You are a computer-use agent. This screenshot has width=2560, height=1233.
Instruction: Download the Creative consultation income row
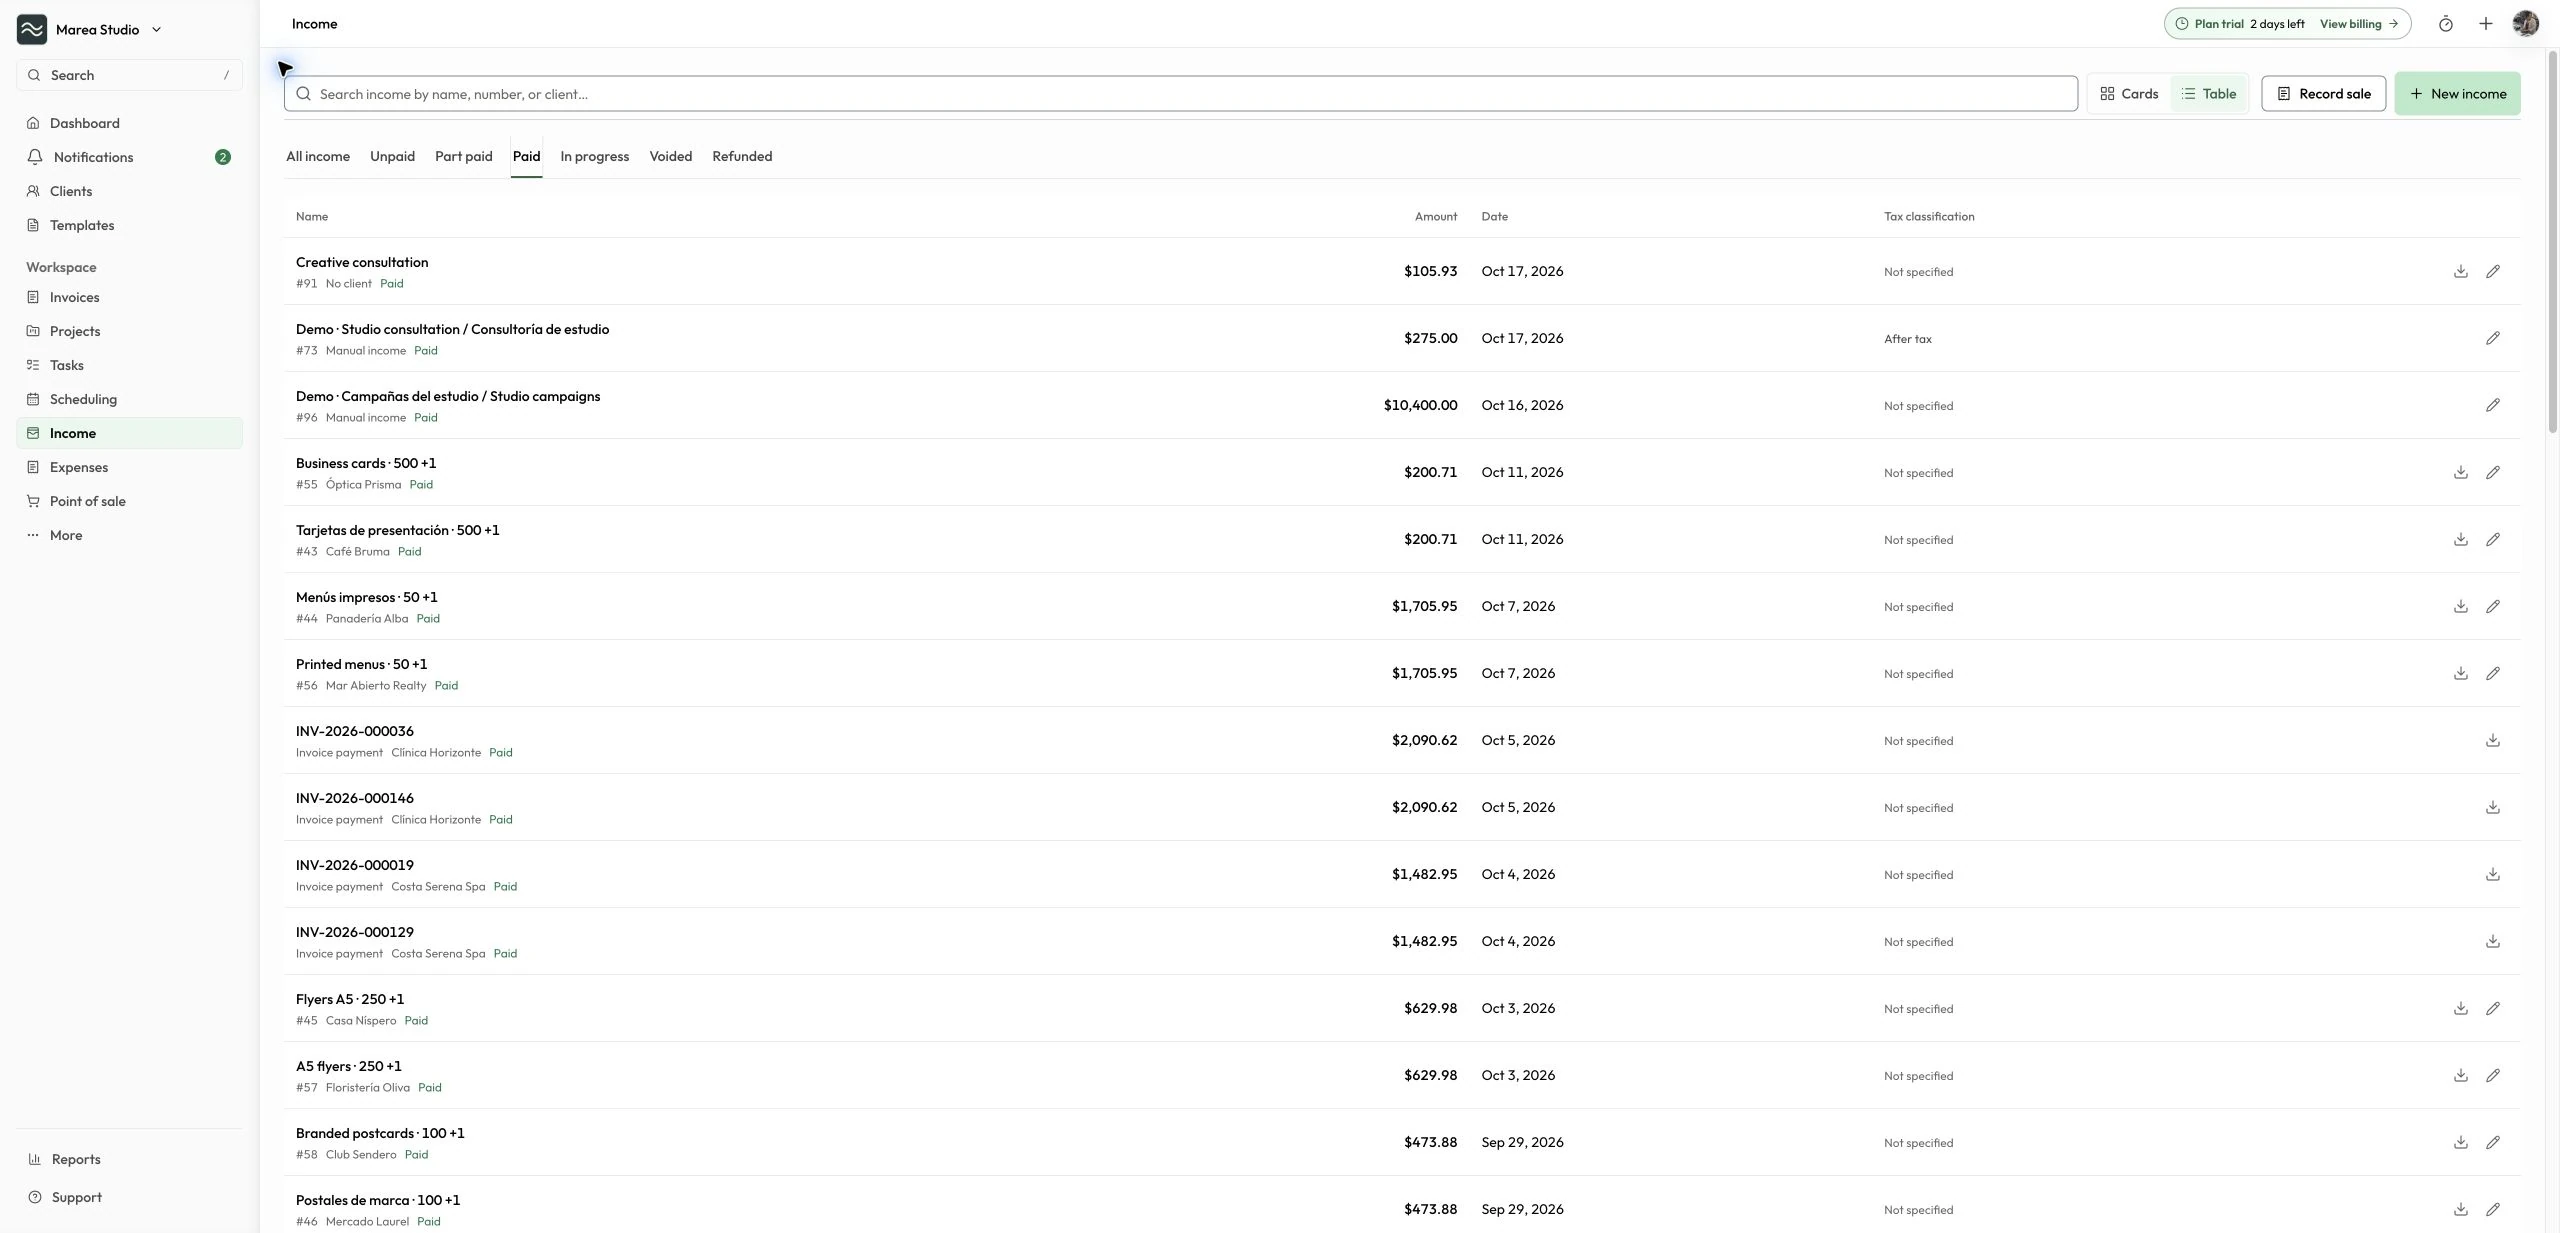tap(2460, 271)
